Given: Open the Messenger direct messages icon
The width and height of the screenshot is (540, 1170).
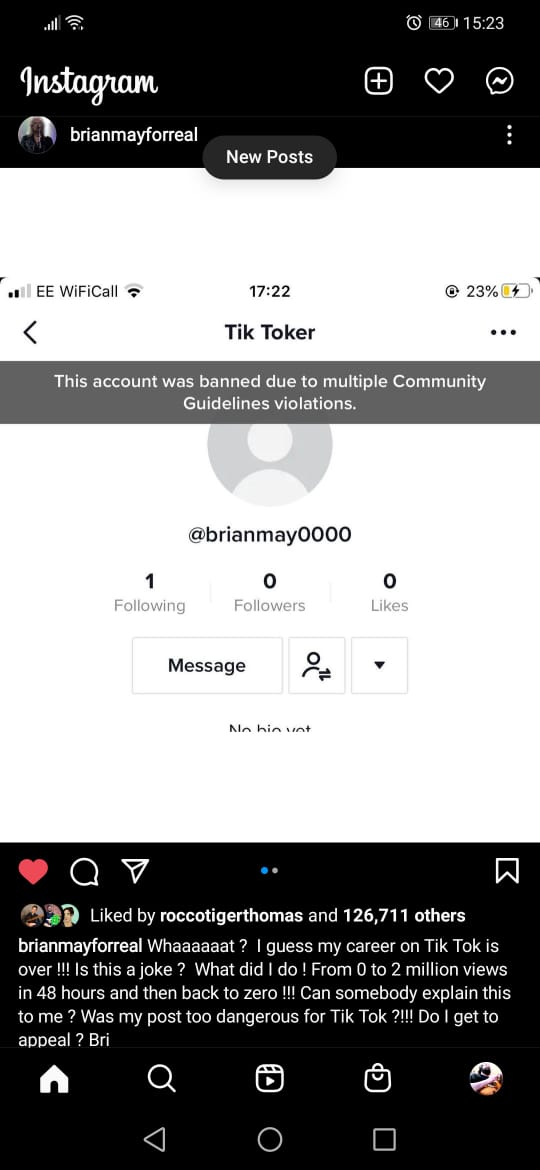Looking at the screenshot, I should [499, 81].
